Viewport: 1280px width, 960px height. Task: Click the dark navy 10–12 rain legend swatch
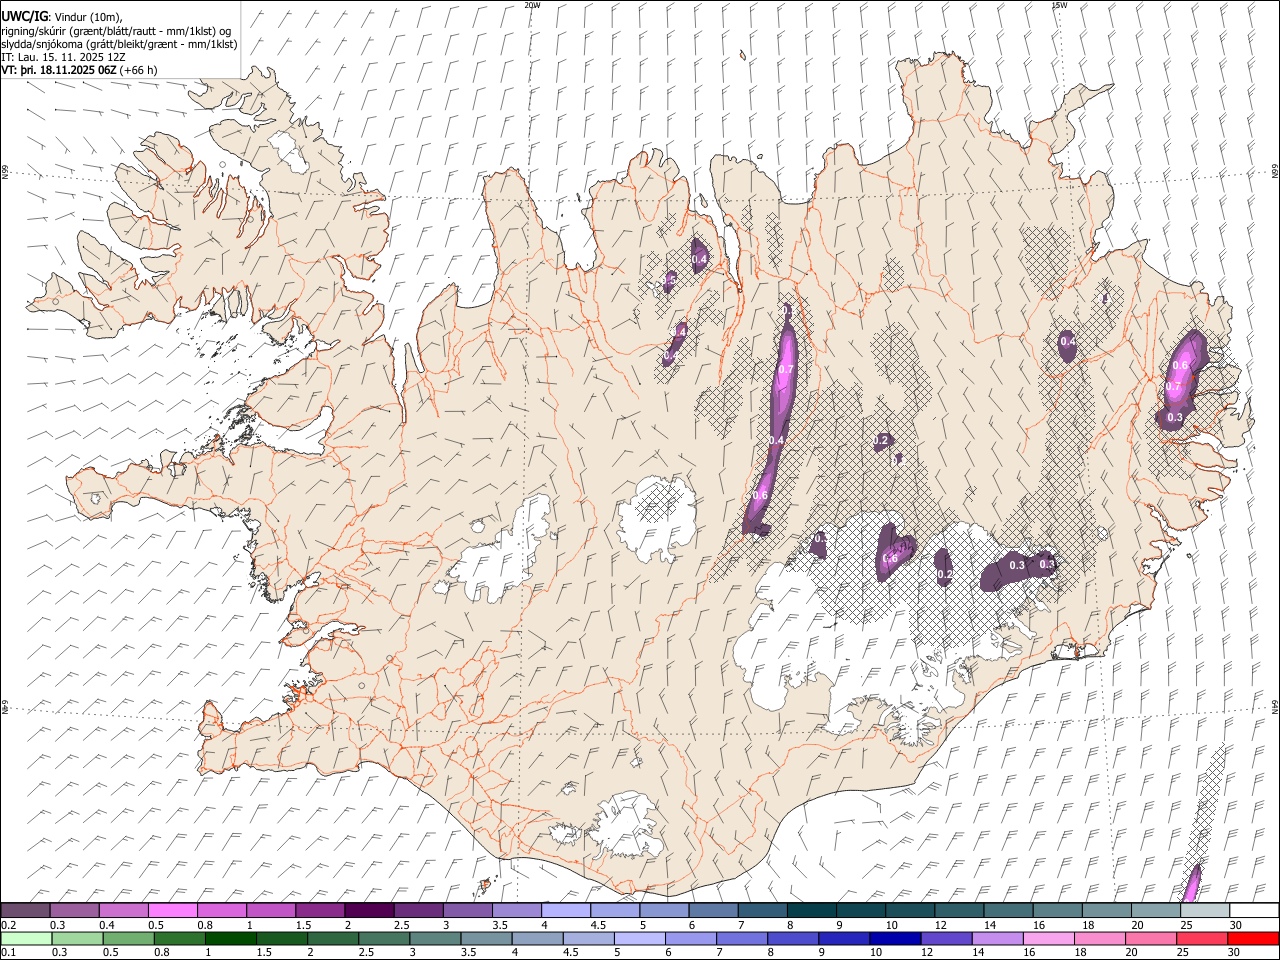(895, 938)
